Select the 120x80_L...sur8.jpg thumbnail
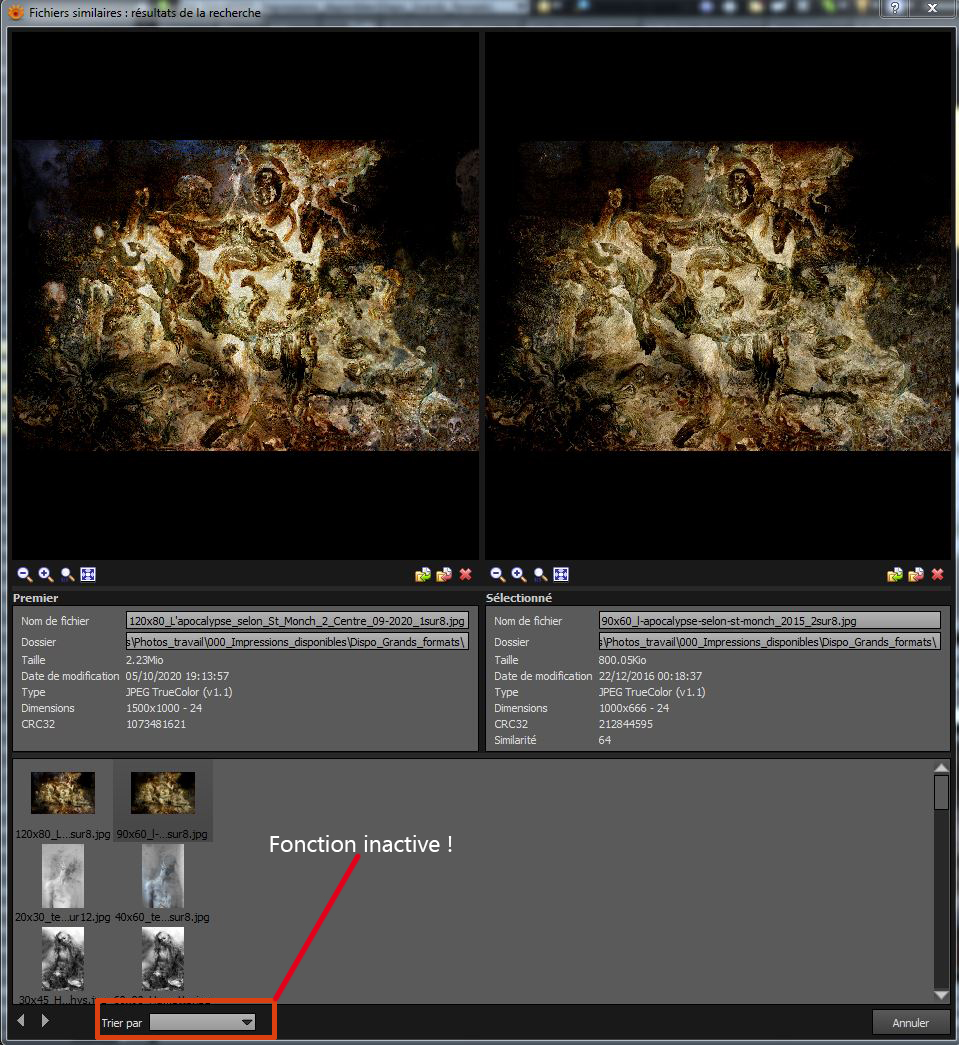Screen dimensions: 959x1045 click(63, 793)
